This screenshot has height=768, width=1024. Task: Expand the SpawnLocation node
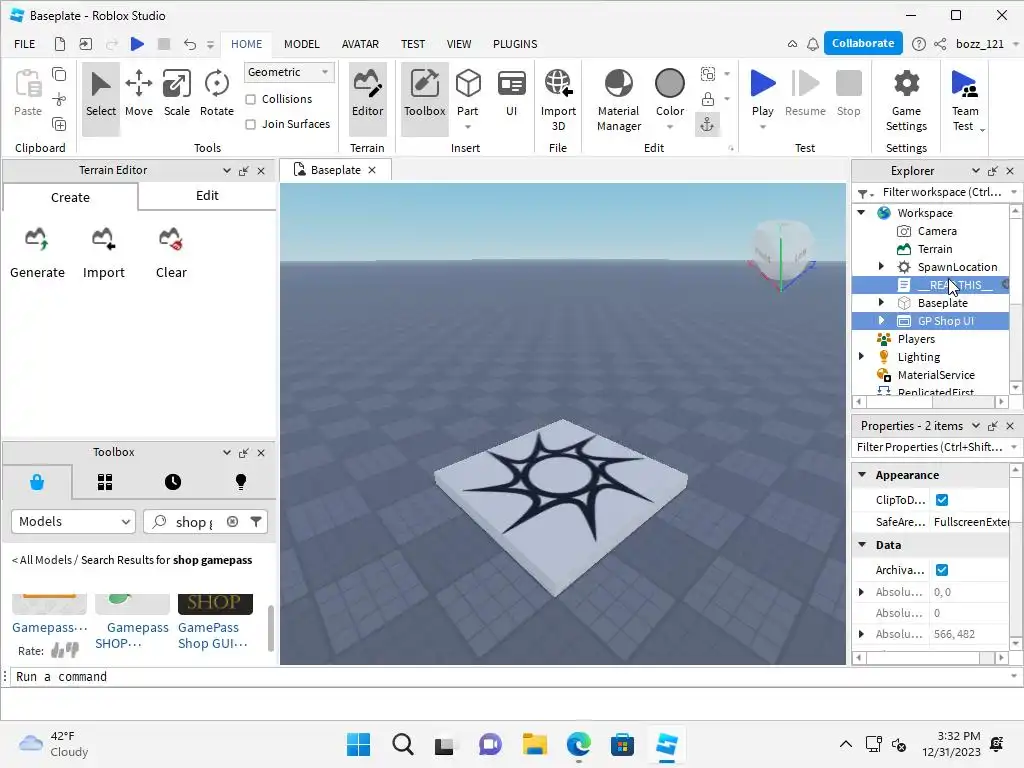(x=881, y=266)
